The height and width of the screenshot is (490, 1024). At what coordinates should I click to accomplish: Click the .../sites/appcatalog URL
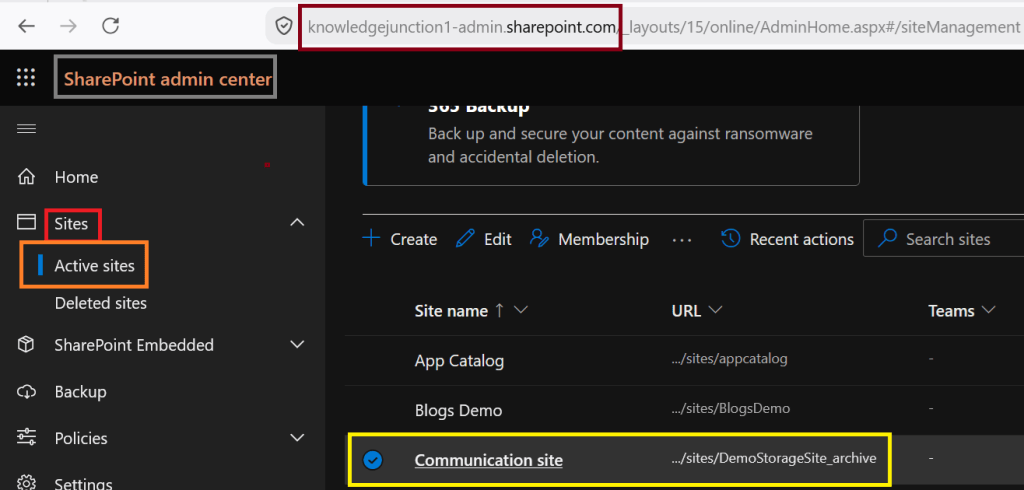tap(729, 359)
